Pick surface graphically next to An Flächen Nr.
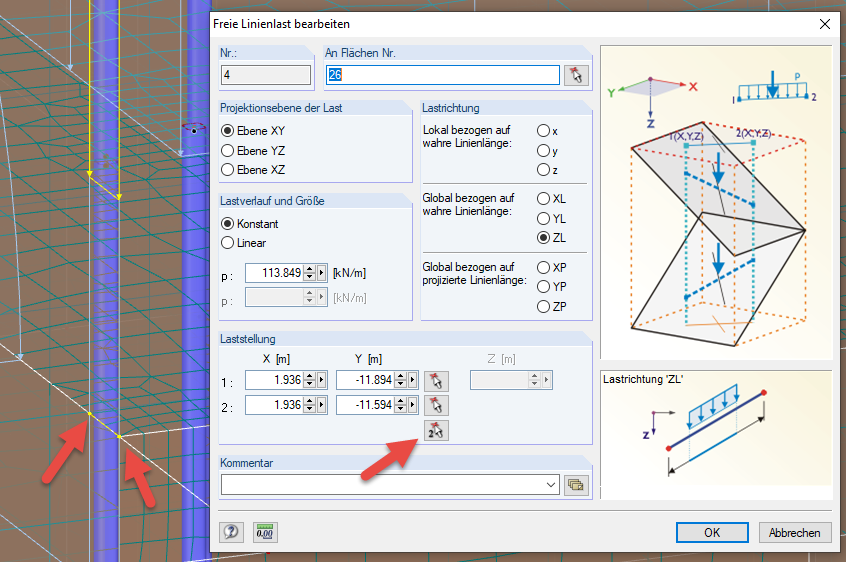 (576, 75)
